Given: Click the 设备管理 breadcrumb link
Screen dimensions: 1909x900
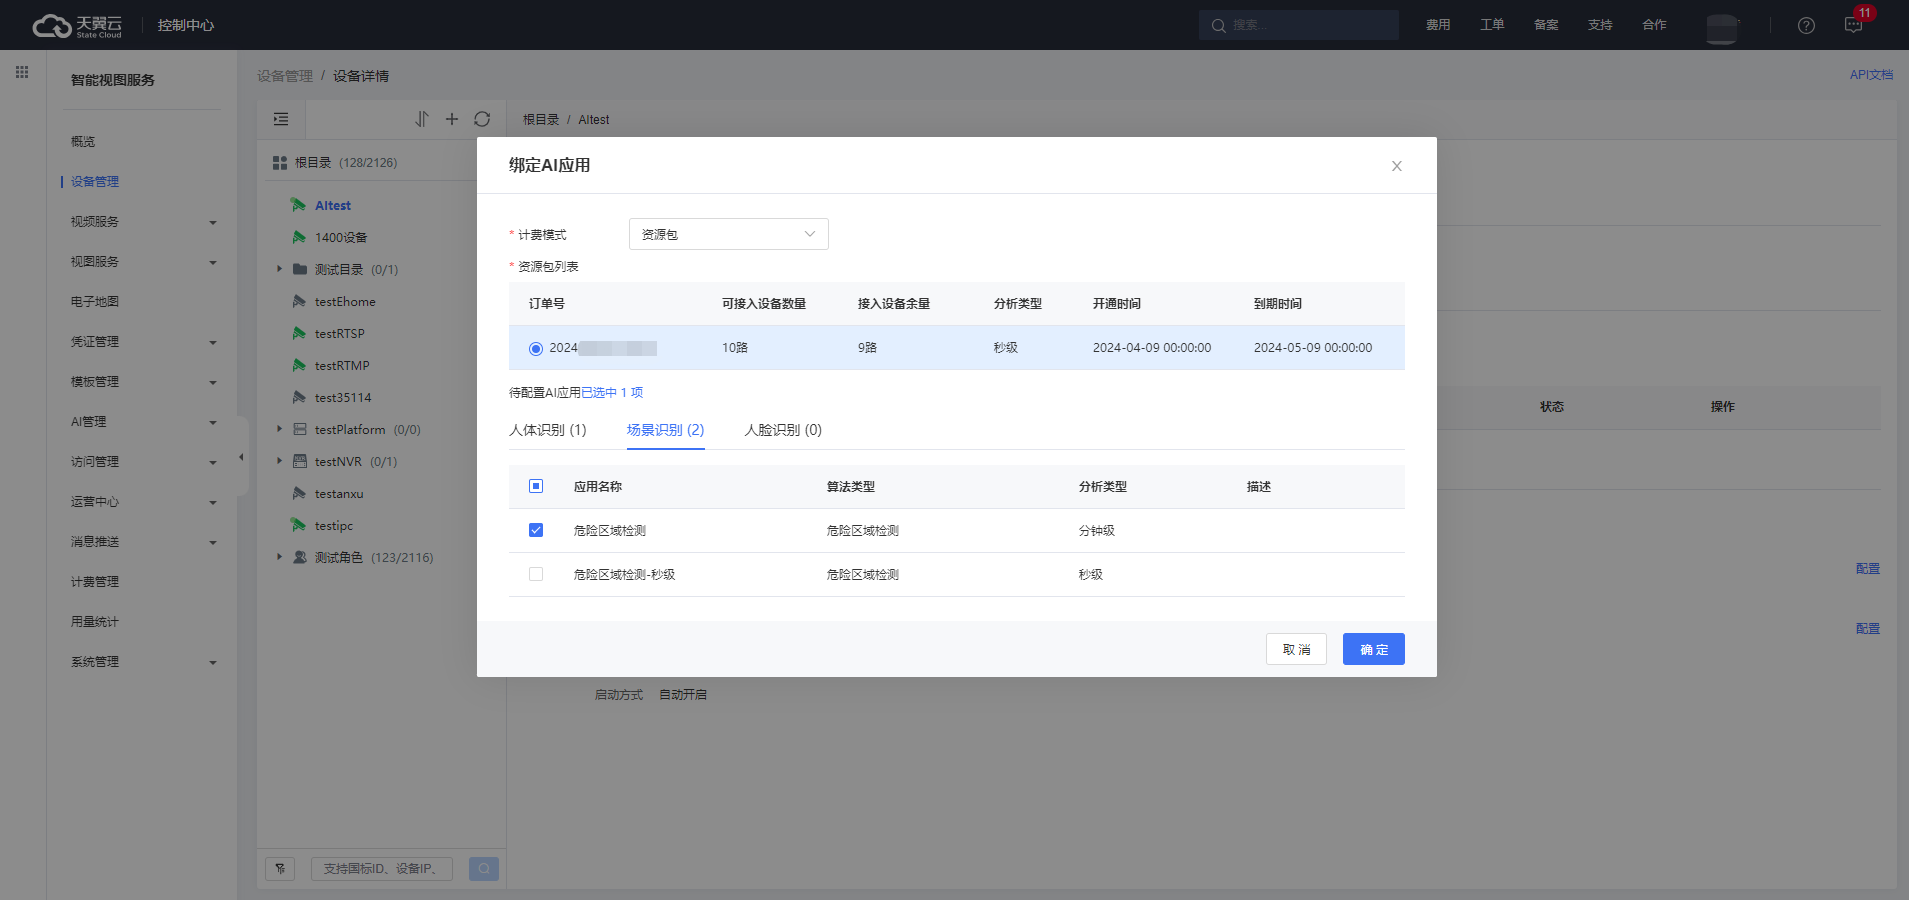Looking at the screenshot, I should [x=285, y=76].
